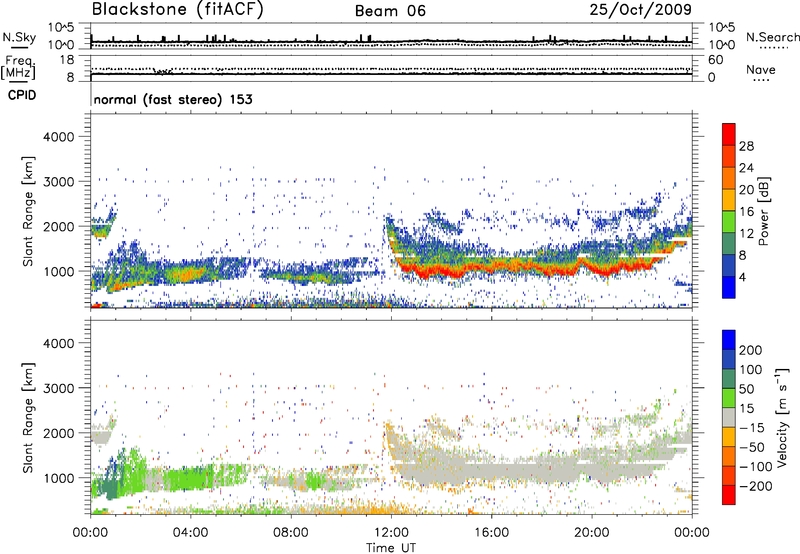Click the yellow Power colorbar segment between 16 and 20
Screen dimensions: 800x554
(x=729, y=200)
